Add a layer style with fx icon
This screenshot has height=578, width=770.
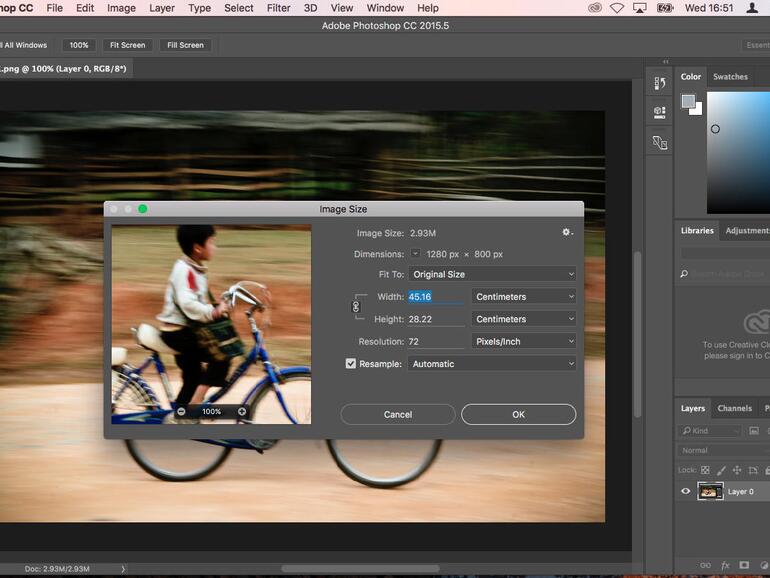pyautogui.click(x=725, y=565)
